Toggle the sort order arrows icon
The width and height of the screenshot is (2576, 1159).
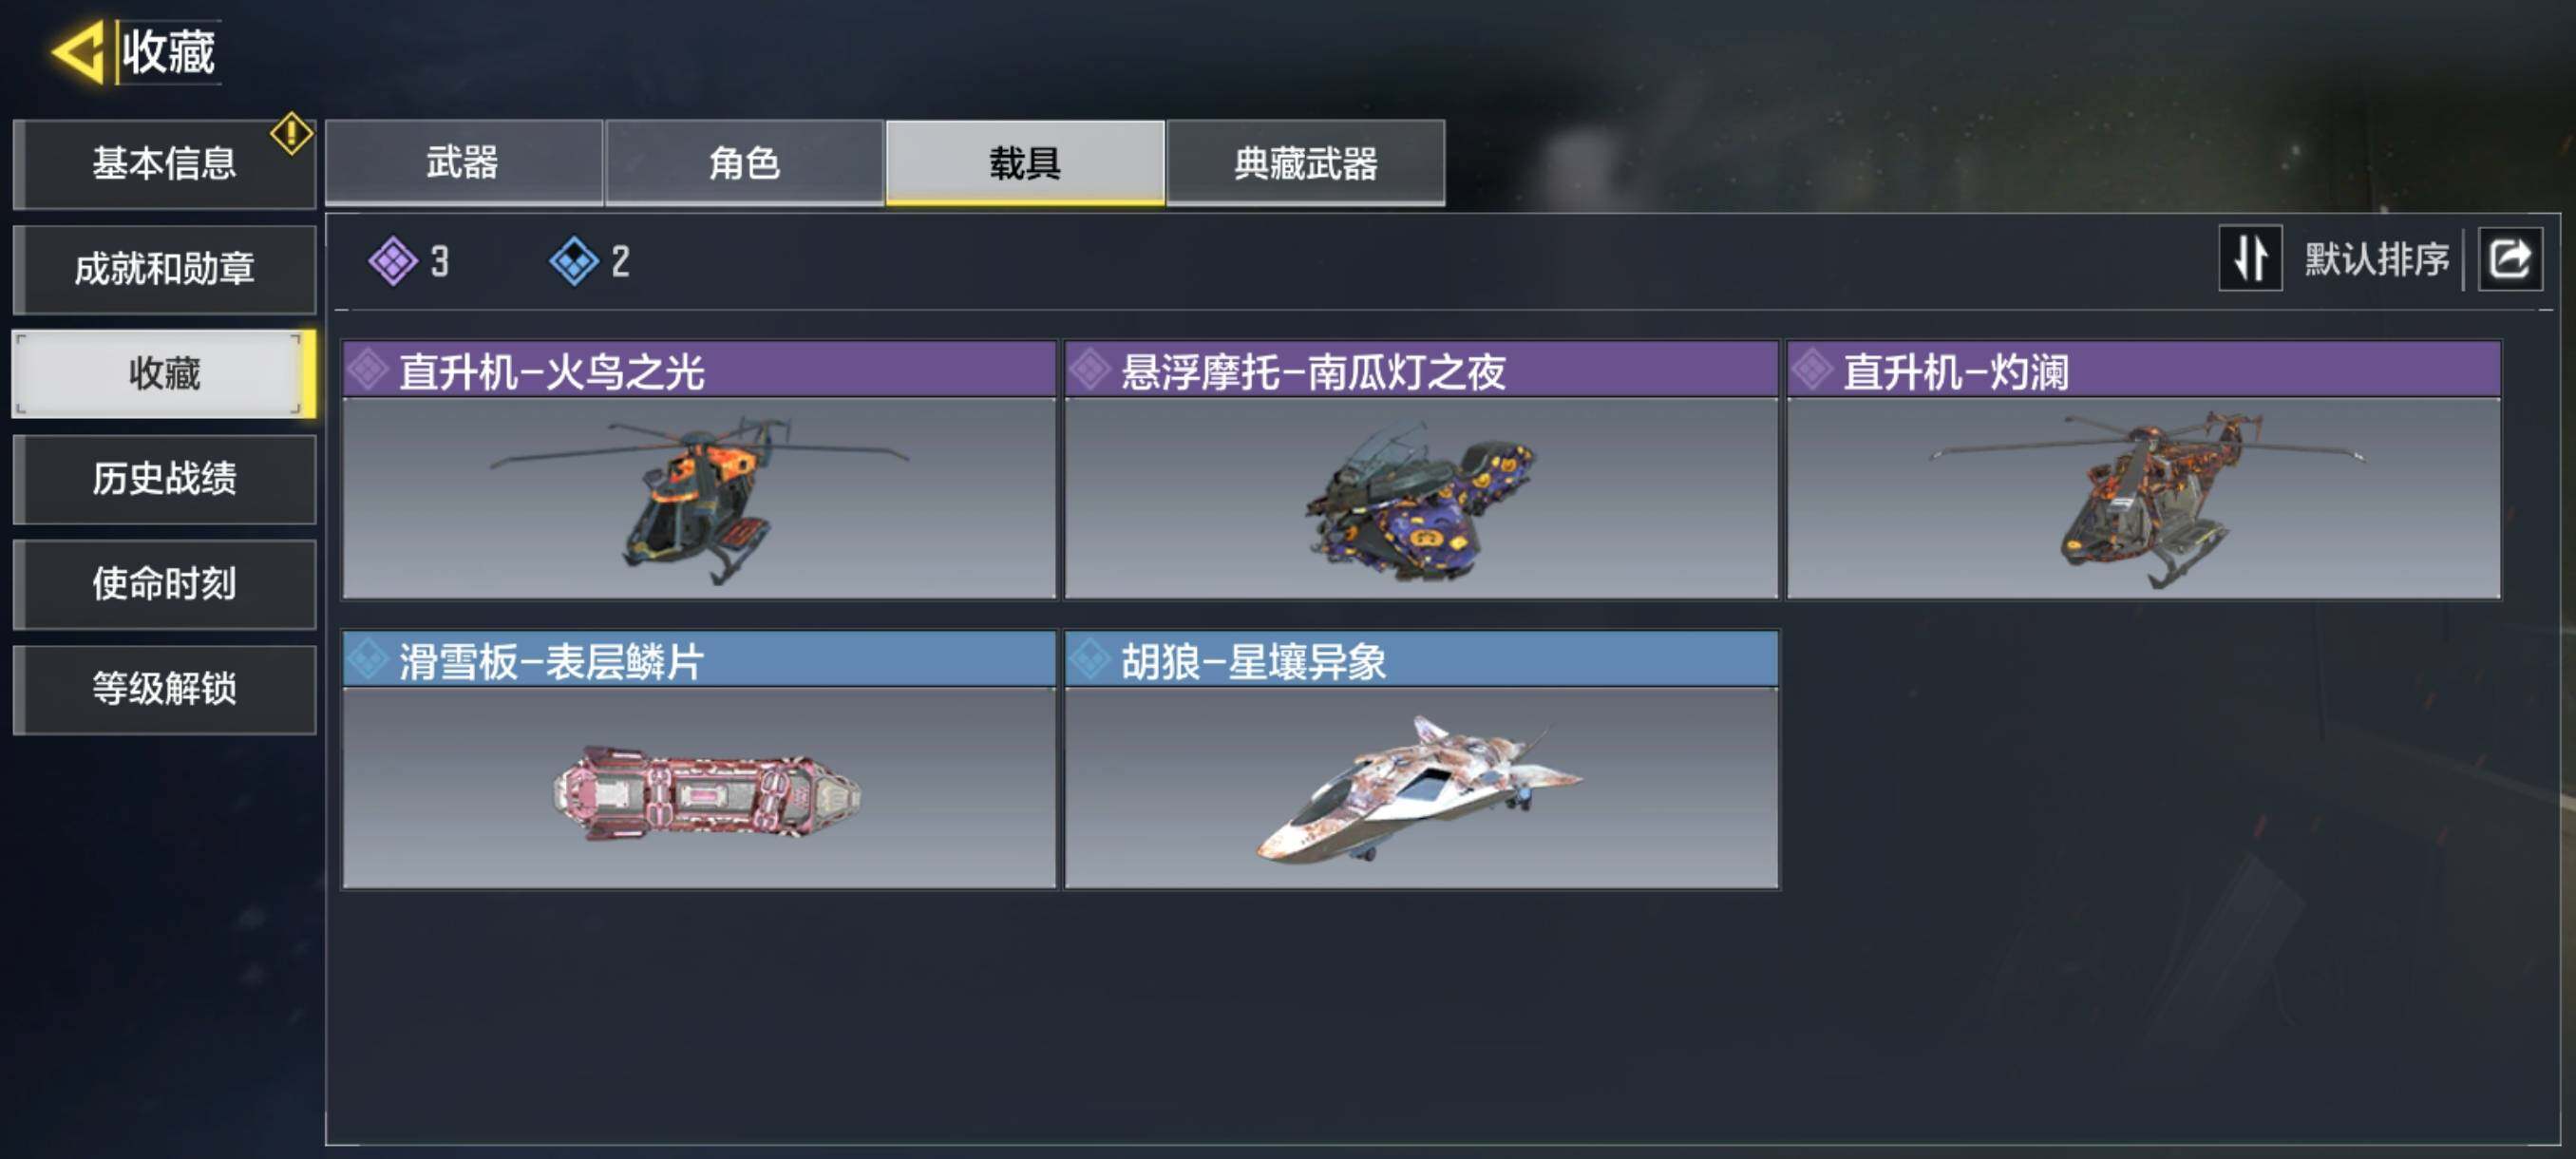2250,258
